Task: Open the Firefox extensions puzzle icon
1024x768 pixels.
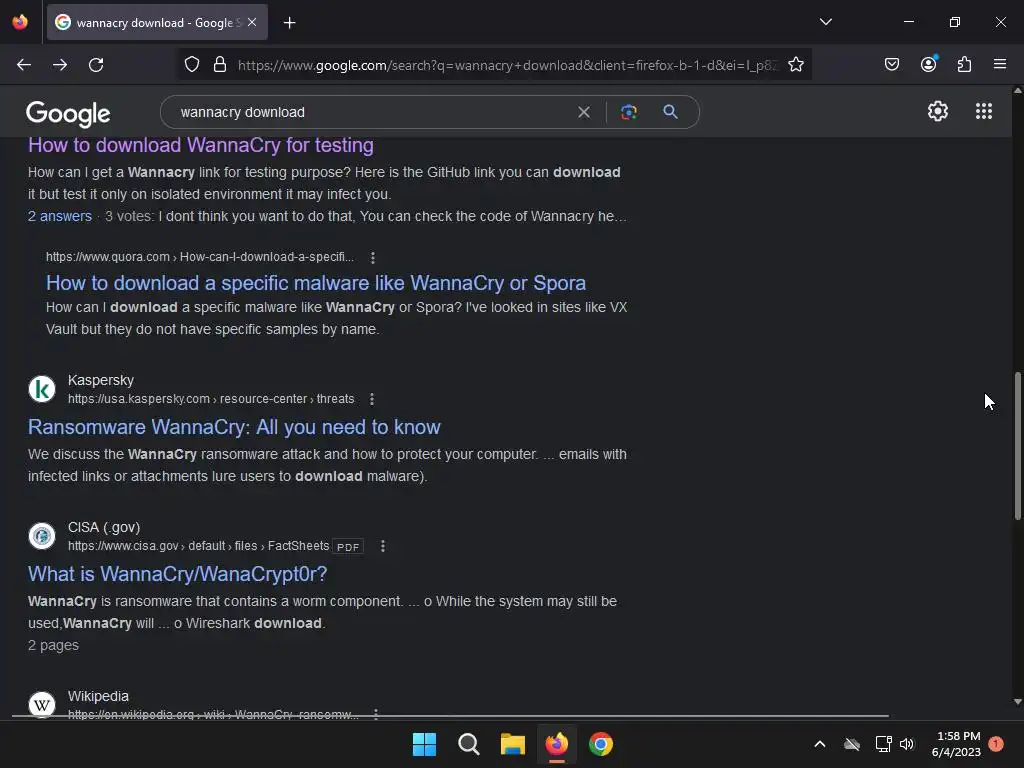Action: (964, 65)
